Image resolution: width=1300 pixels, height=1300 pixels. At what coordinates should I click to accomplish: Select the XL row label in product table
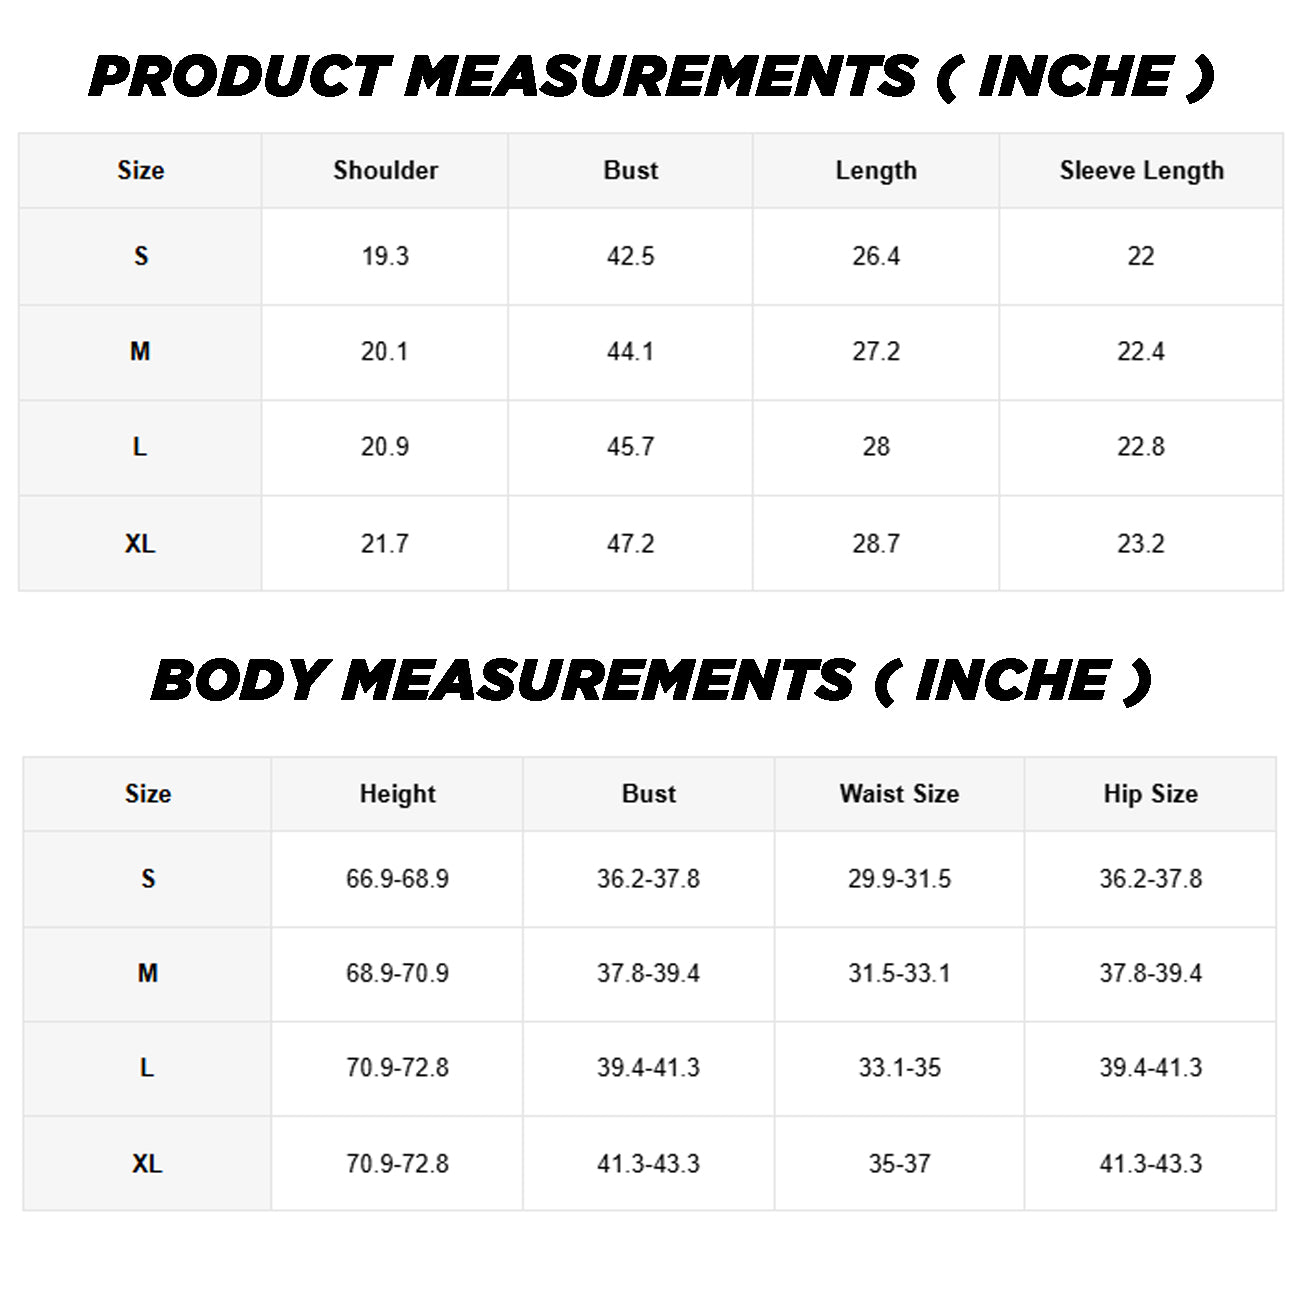click(x=140, y=544)
